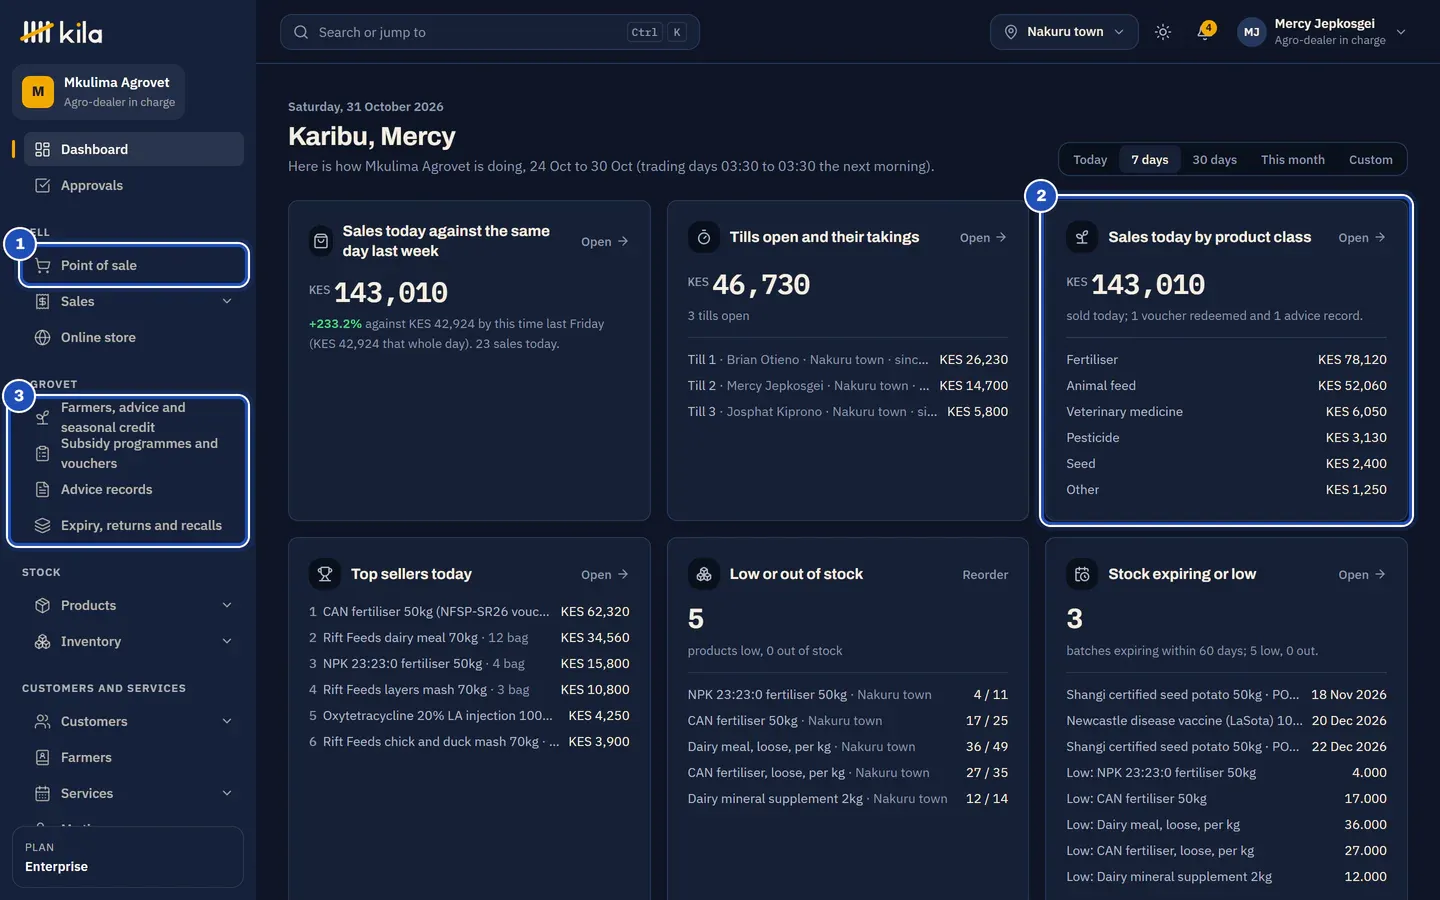Click the Products box icon
The width and height of the screenshot is (1440, 900).
coord(42,605)
